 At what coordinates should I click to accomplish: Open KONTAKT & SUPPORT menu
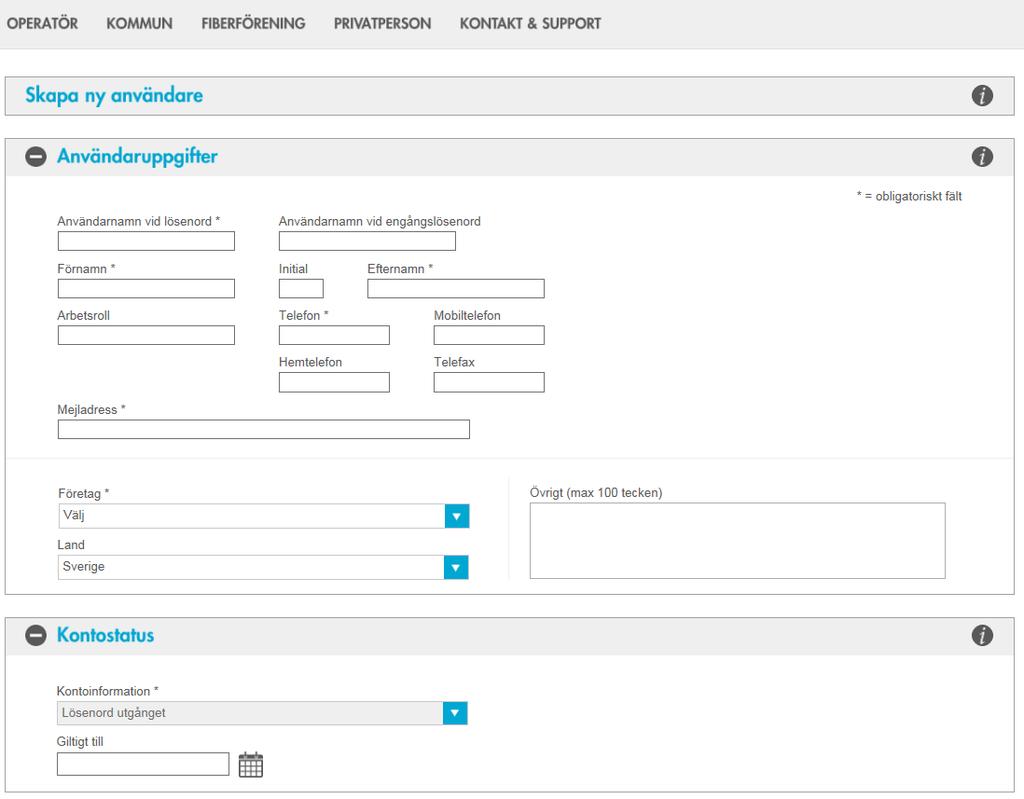point(530,24)
